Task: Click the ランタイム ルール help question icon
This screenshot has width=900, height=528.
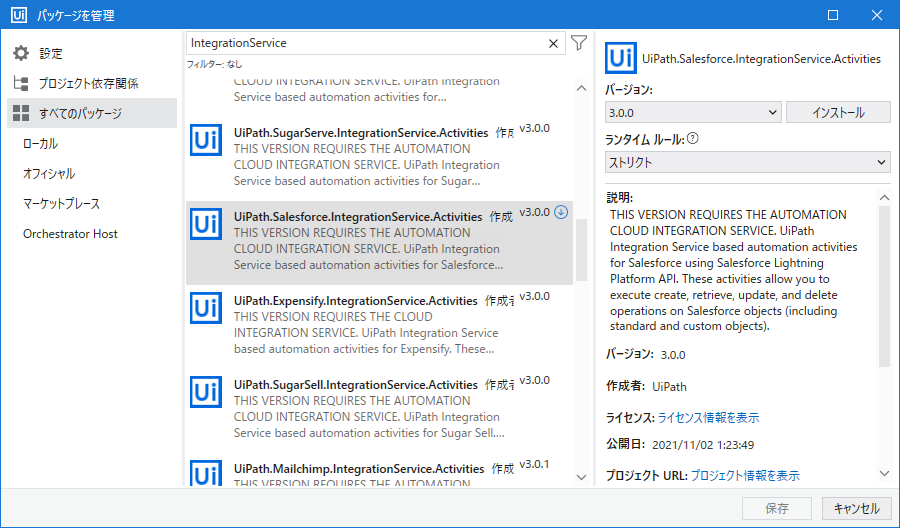Action: click(x=693, y=138)
